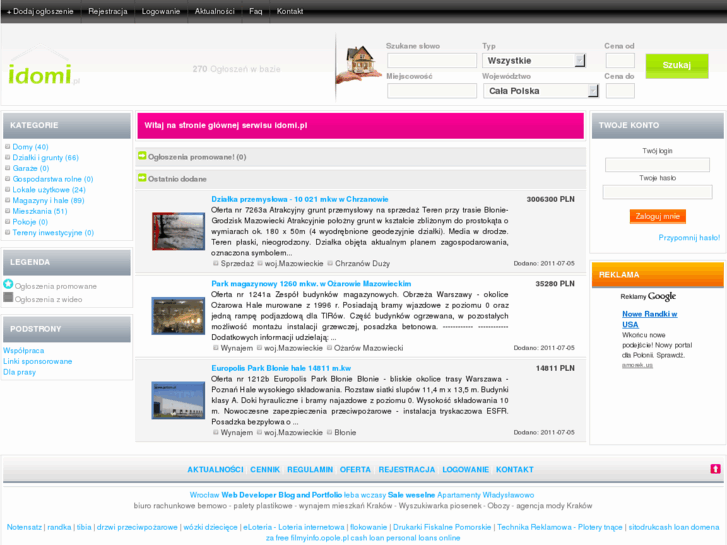Click the Europolis Park Błonie listing thumbnail

point(178,400)
